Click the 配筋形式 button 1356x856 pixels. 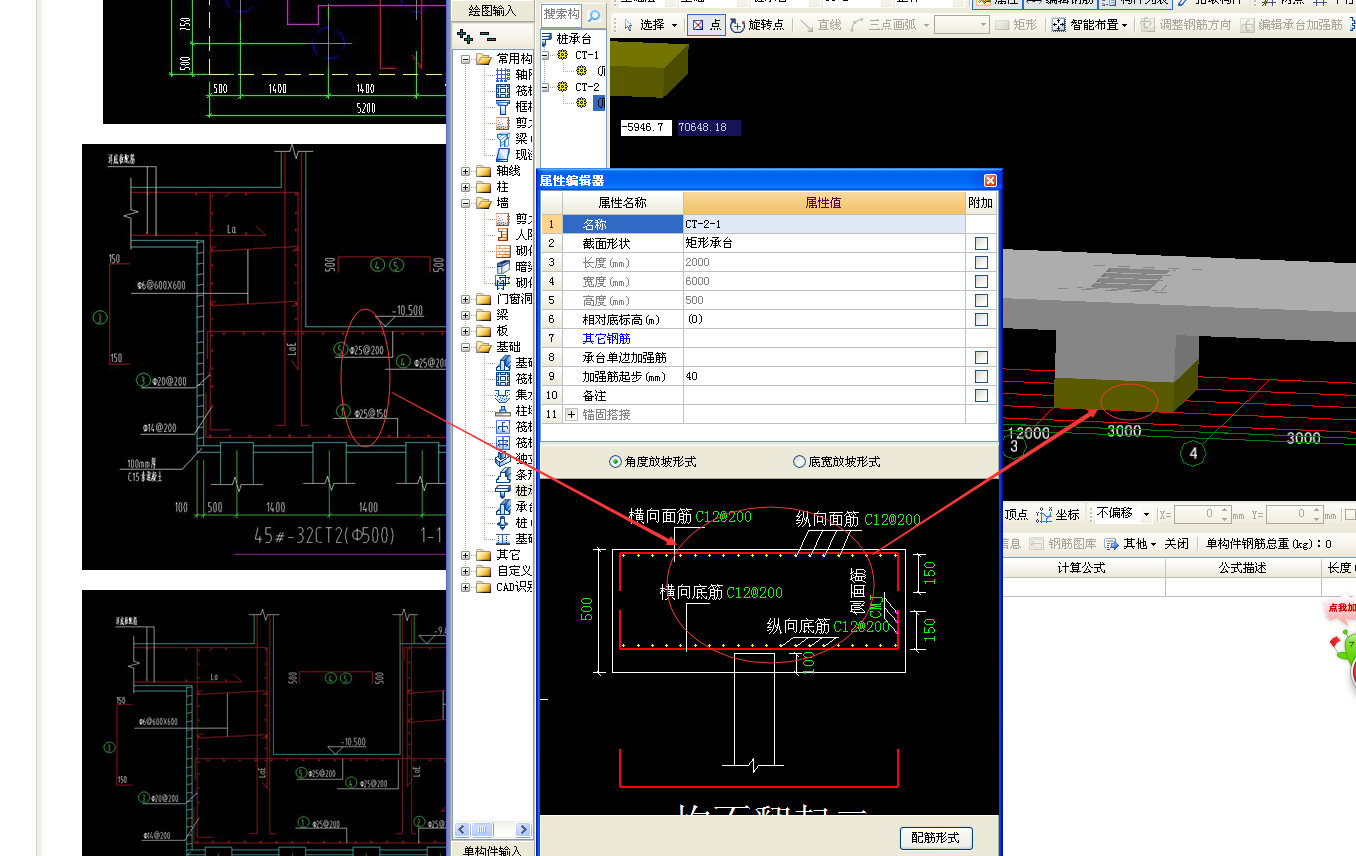point(936,838)
